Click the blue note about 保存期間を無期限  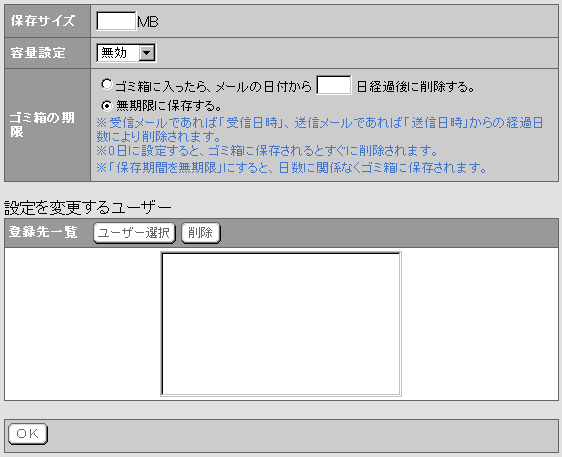(291, 167)
